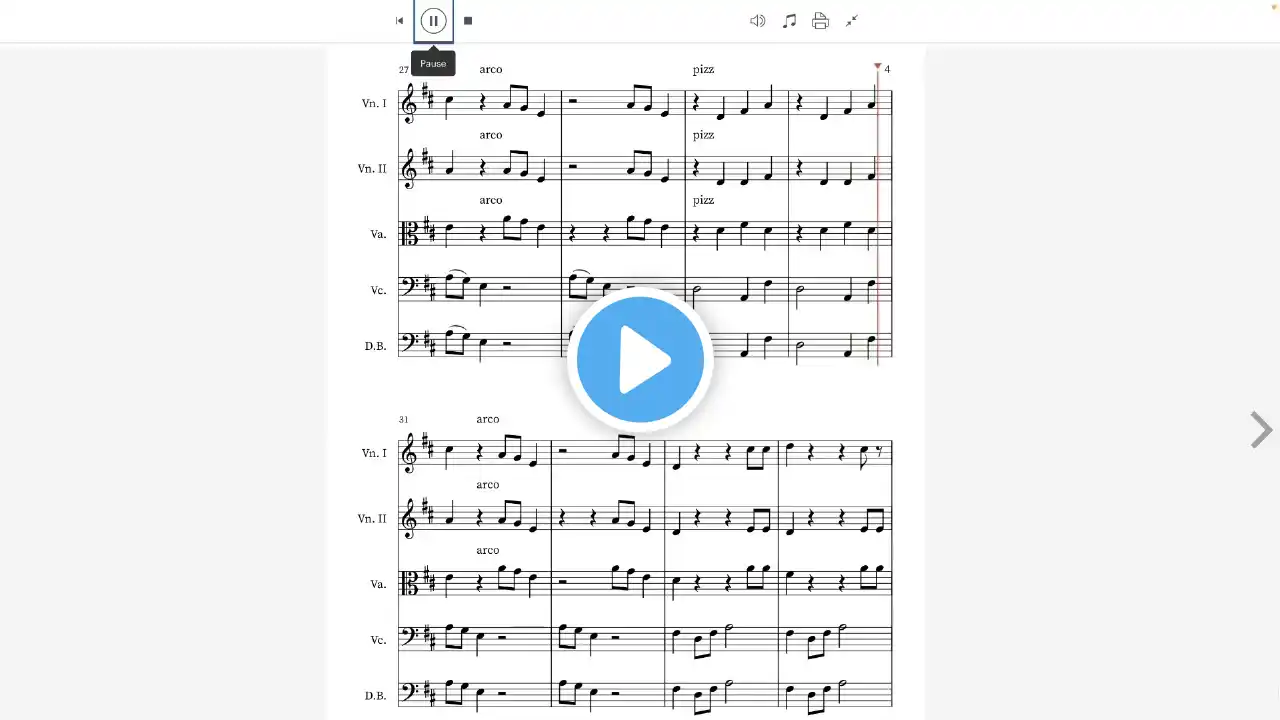Select the last measure of bottom Vn. I staff
The image size is (1280, 720).
pos(835,453)
